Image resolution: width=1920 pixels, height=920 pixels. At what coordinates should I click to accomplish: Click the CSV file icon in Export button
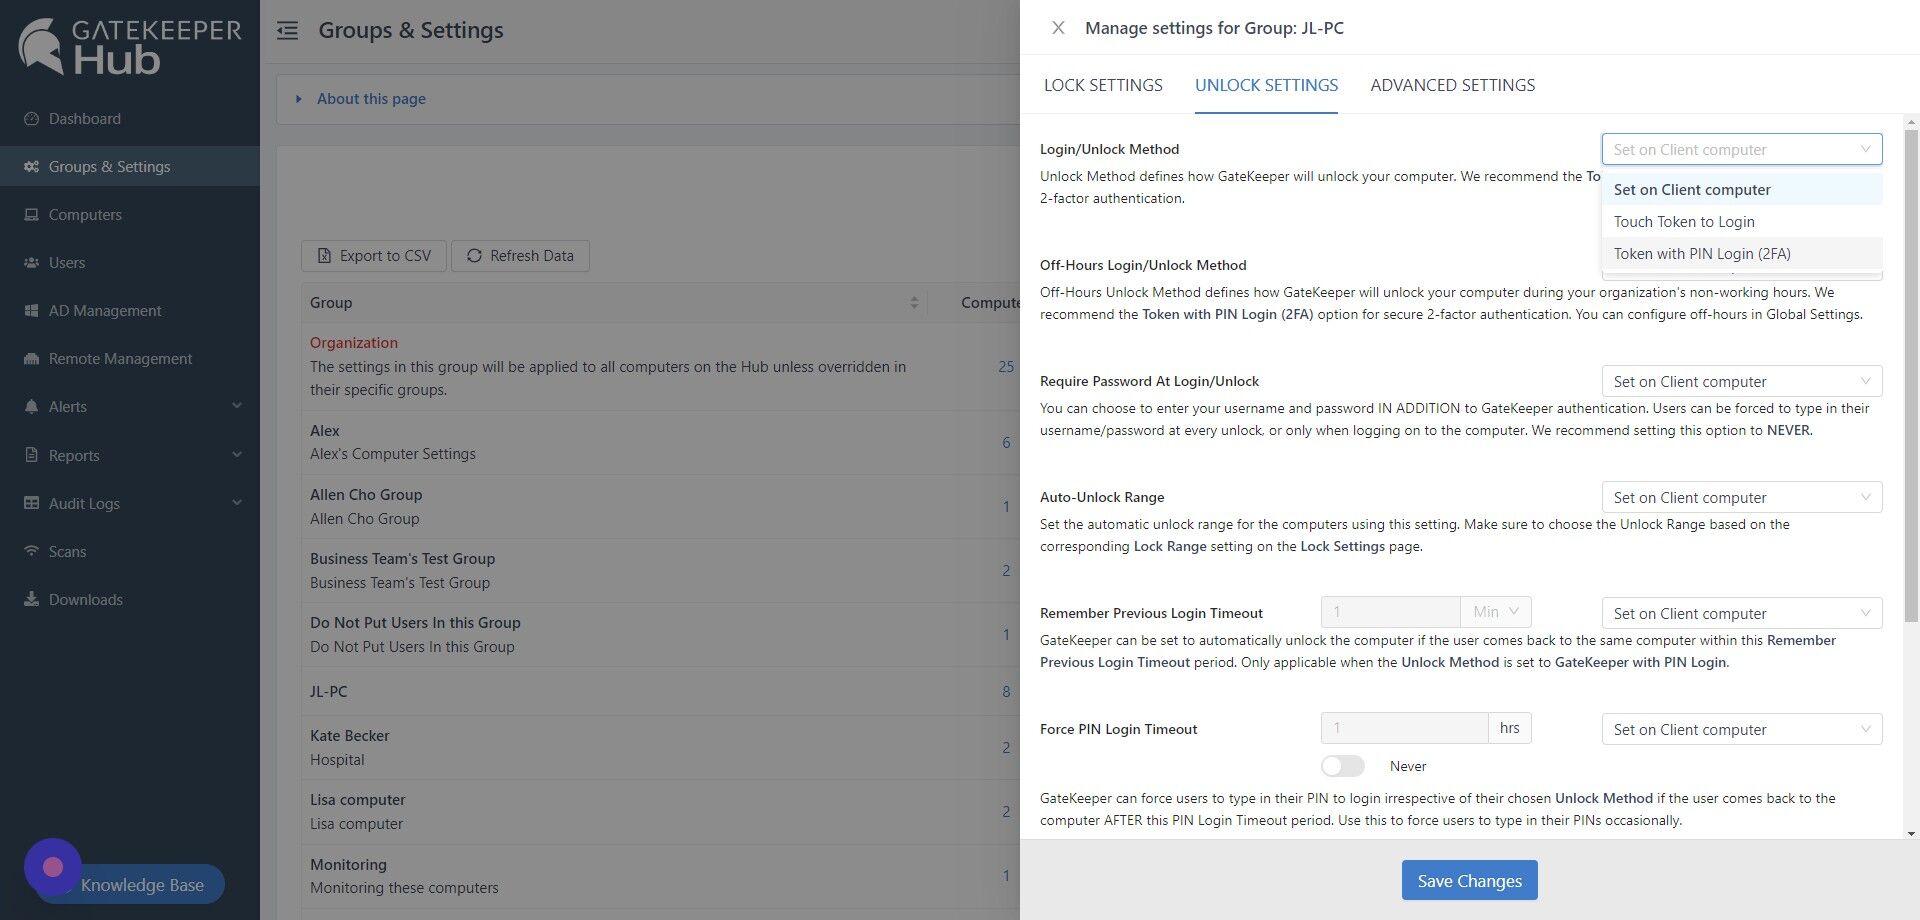[324, 256]
